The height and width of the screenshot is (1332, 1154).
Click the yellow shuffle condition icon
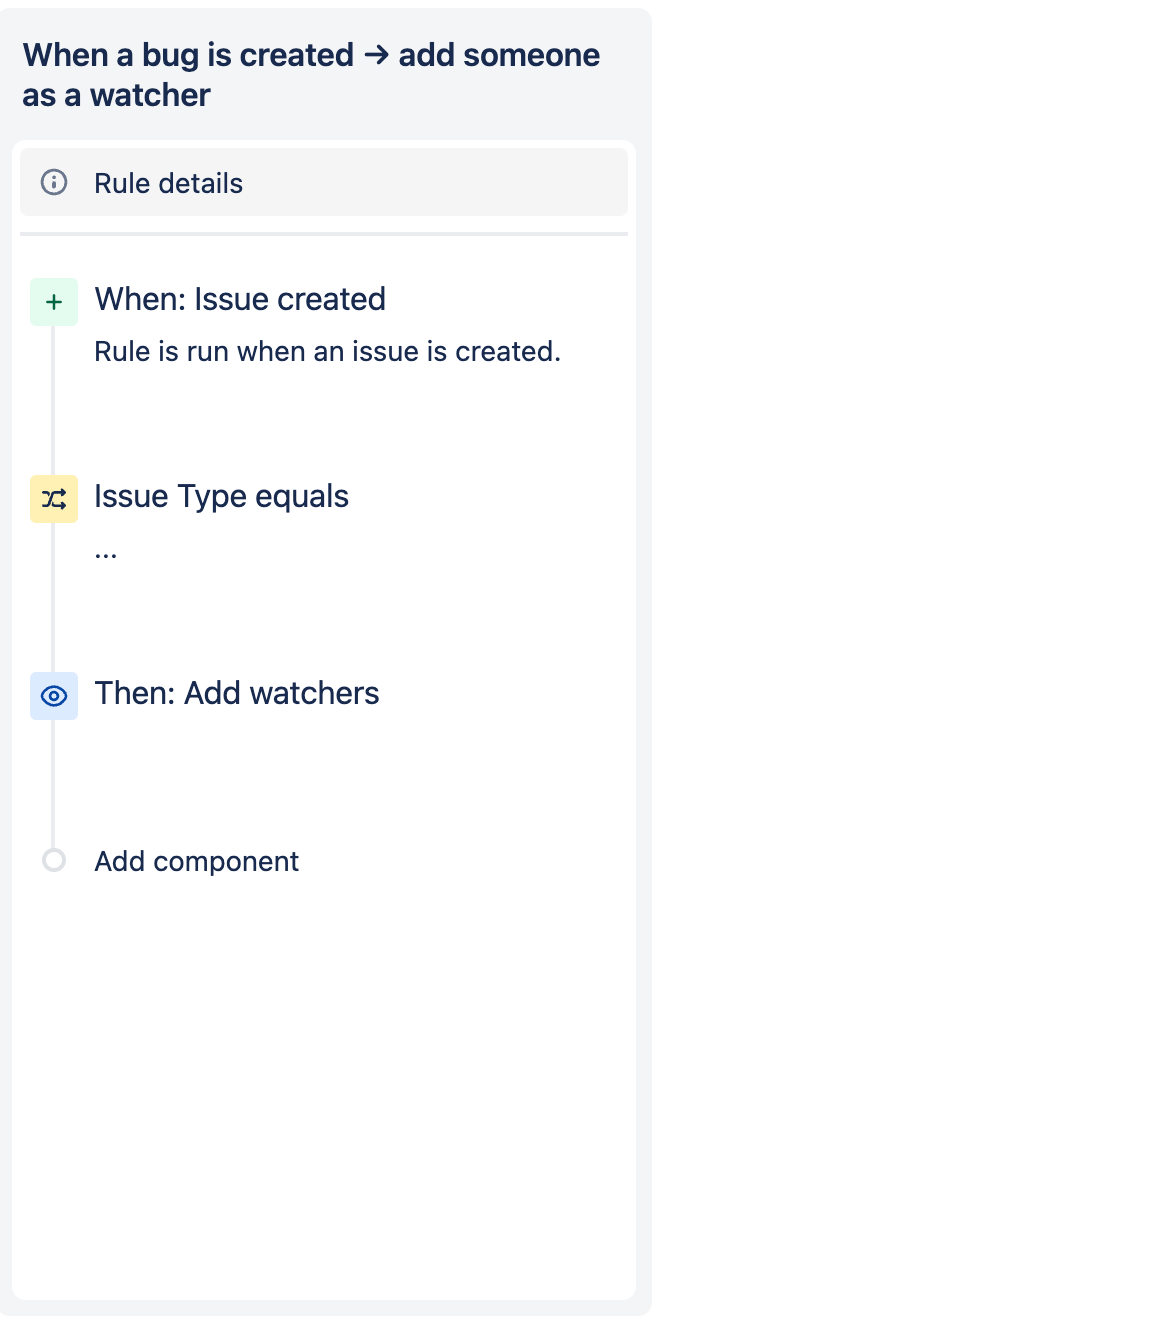click(x=54, y=499)
